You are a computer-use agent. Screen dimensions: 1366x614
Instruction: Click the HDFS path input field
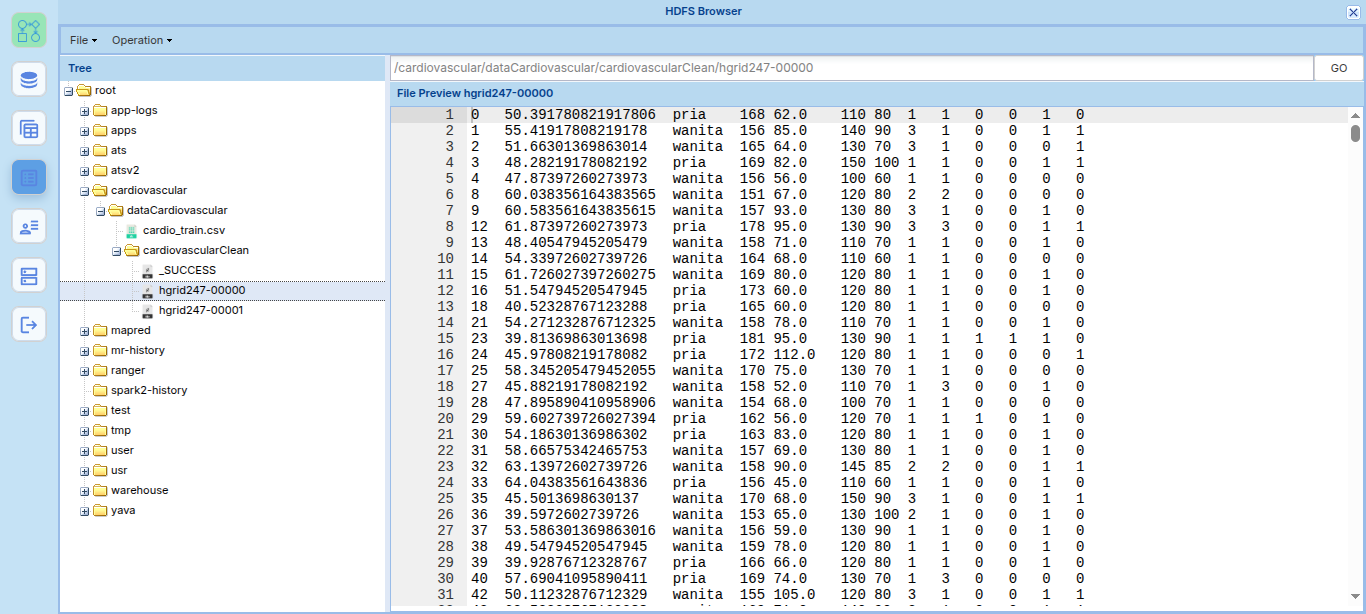851,68
